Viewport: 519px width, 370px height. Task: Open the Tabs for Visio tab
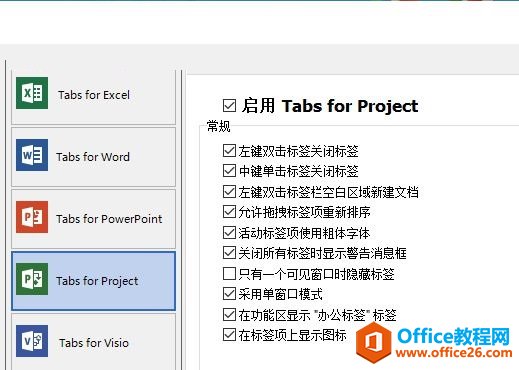coord(94,342)
